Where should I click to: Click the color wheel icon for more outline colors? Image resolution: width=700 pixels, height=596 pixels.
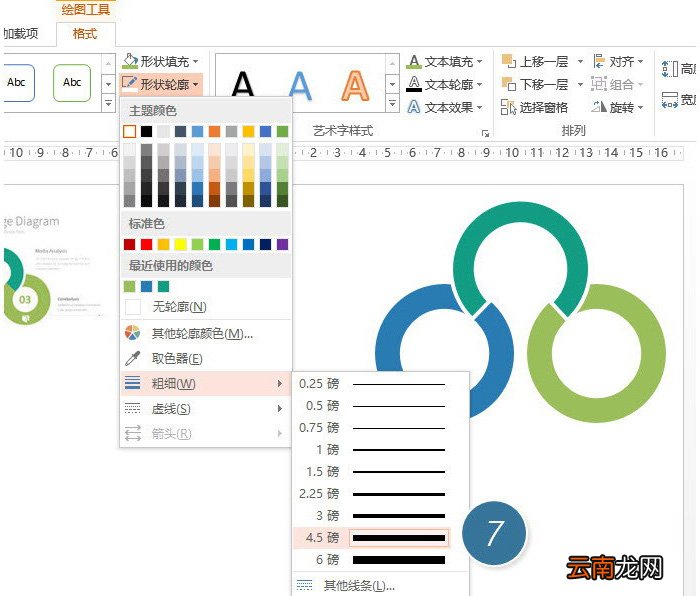pyautogui.click(x=132, y=333)
